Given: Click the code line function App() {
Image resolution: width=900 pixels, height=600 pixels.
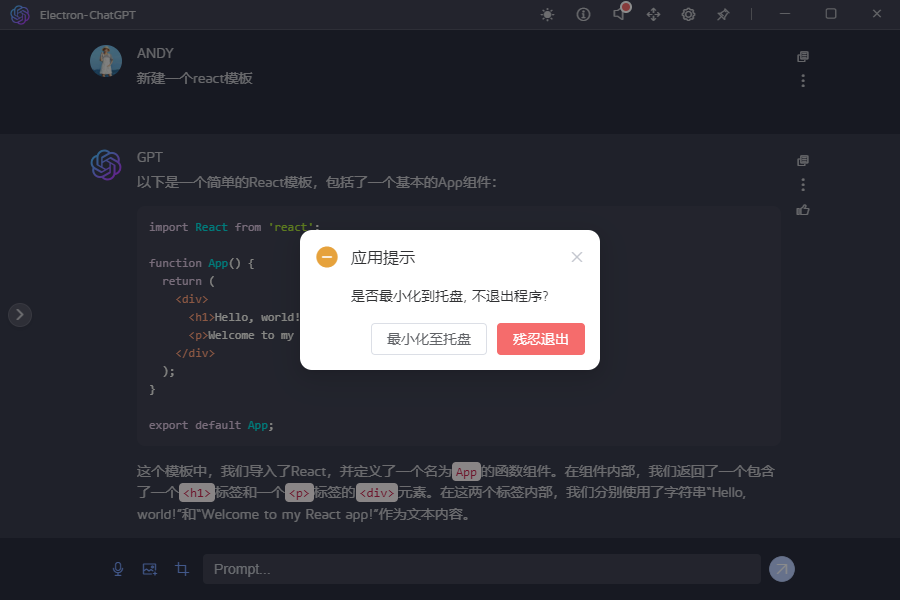Looking at the screenshot, I should coord(201,263).
